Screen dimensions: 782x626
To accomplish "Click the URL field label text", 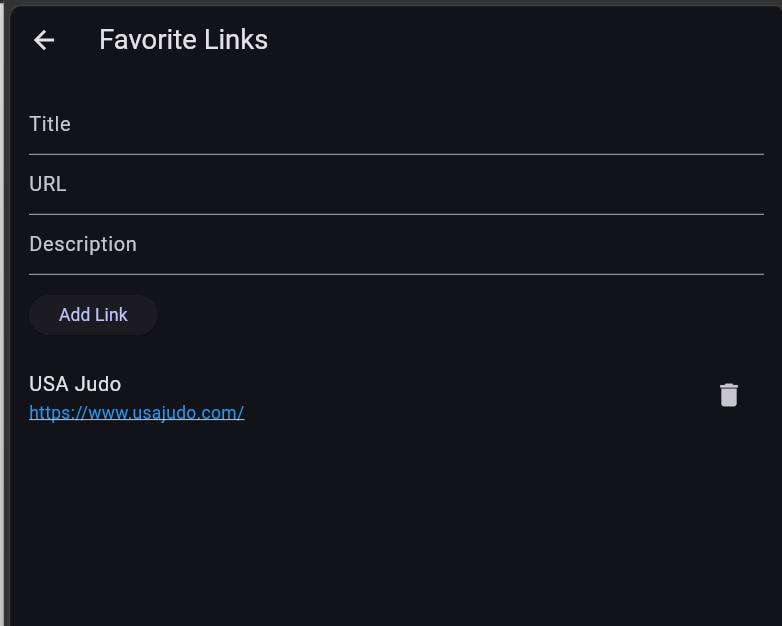I will click(x=48, y=184).
